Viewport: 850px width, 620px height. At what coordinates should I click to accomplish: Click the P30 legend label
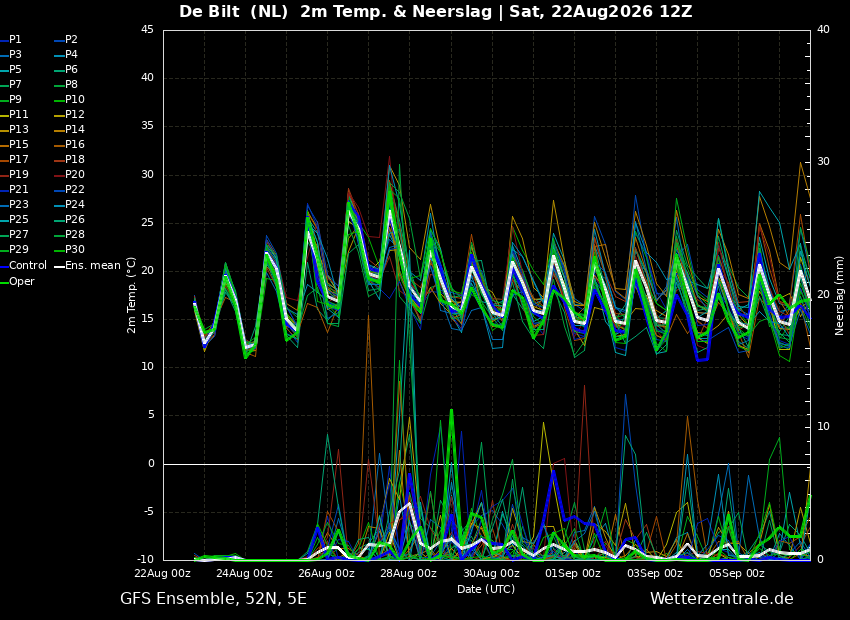point(75,249)
